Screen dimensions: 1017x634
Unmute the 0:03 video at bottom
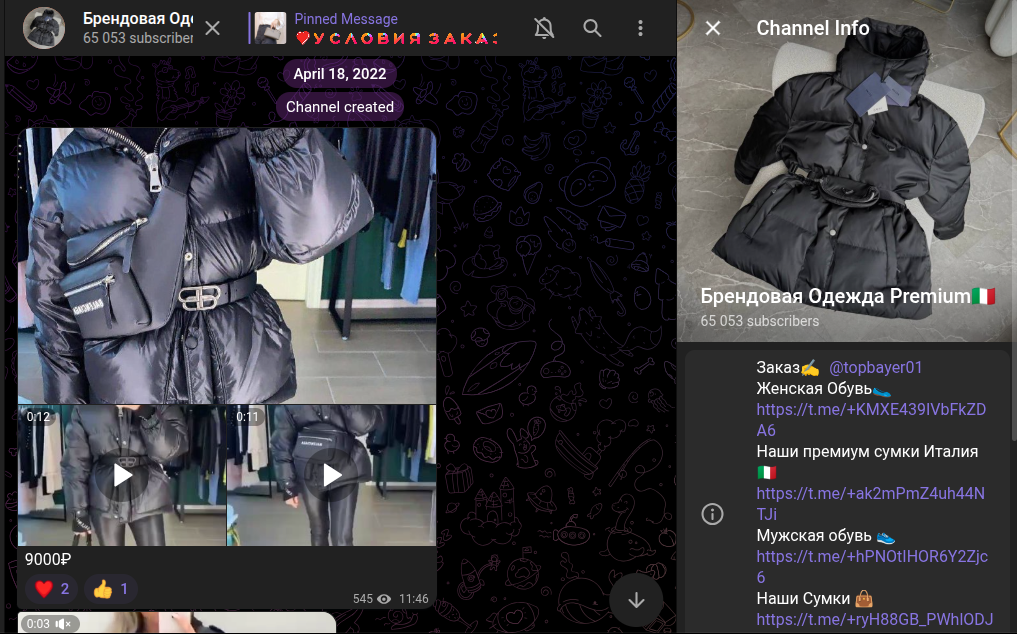point(64,624)
